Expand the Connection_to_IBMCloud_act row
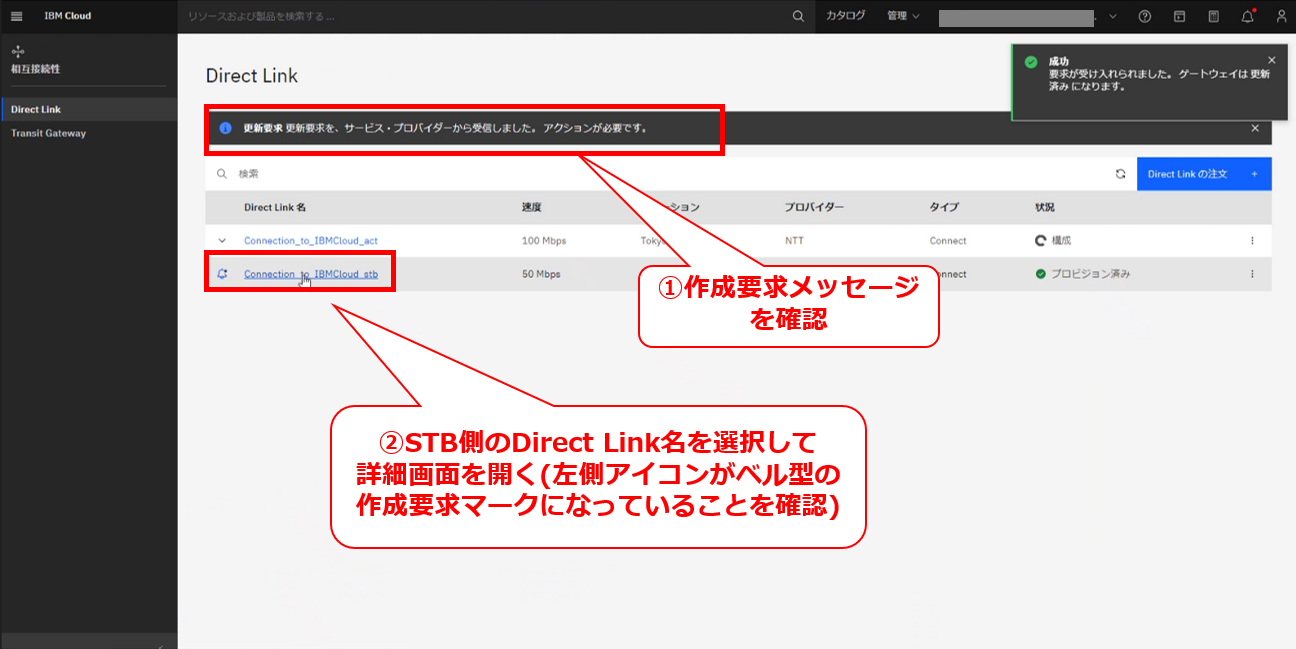Image resolution: width=1296 pixels, height=649 pixels. tap(222, 241)
